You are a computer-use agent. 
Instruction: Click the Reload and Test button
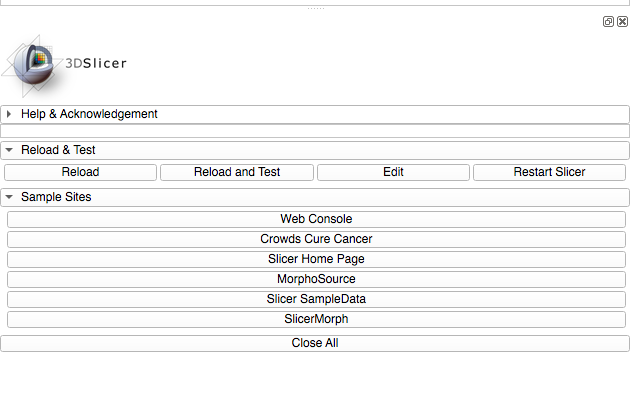[x=237, y=172]
